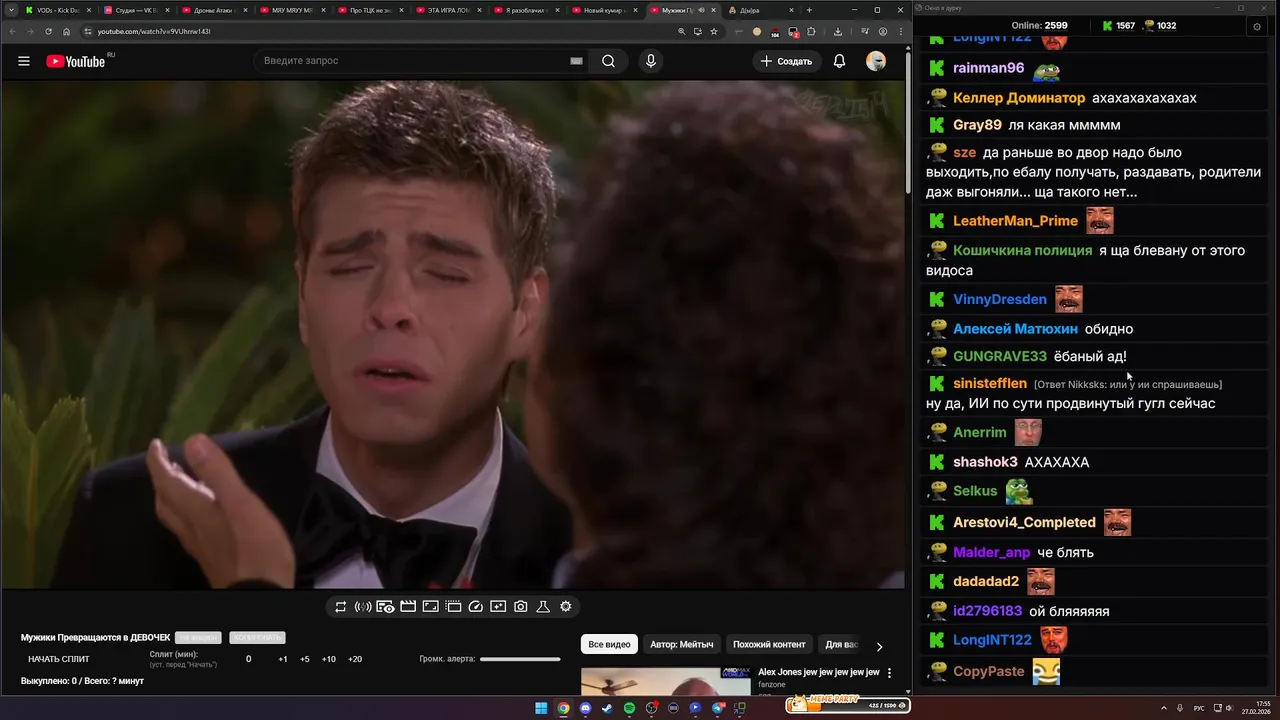The image size is (1280, 720).
Task: Open the tab search dropdown arrow
Action: coord(11,10)
